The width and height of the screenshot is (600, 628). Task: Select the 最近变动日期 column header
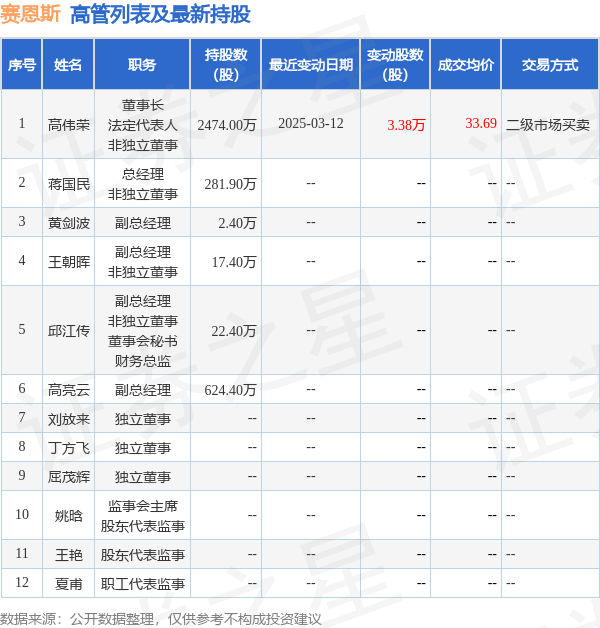tap(311, 64)
